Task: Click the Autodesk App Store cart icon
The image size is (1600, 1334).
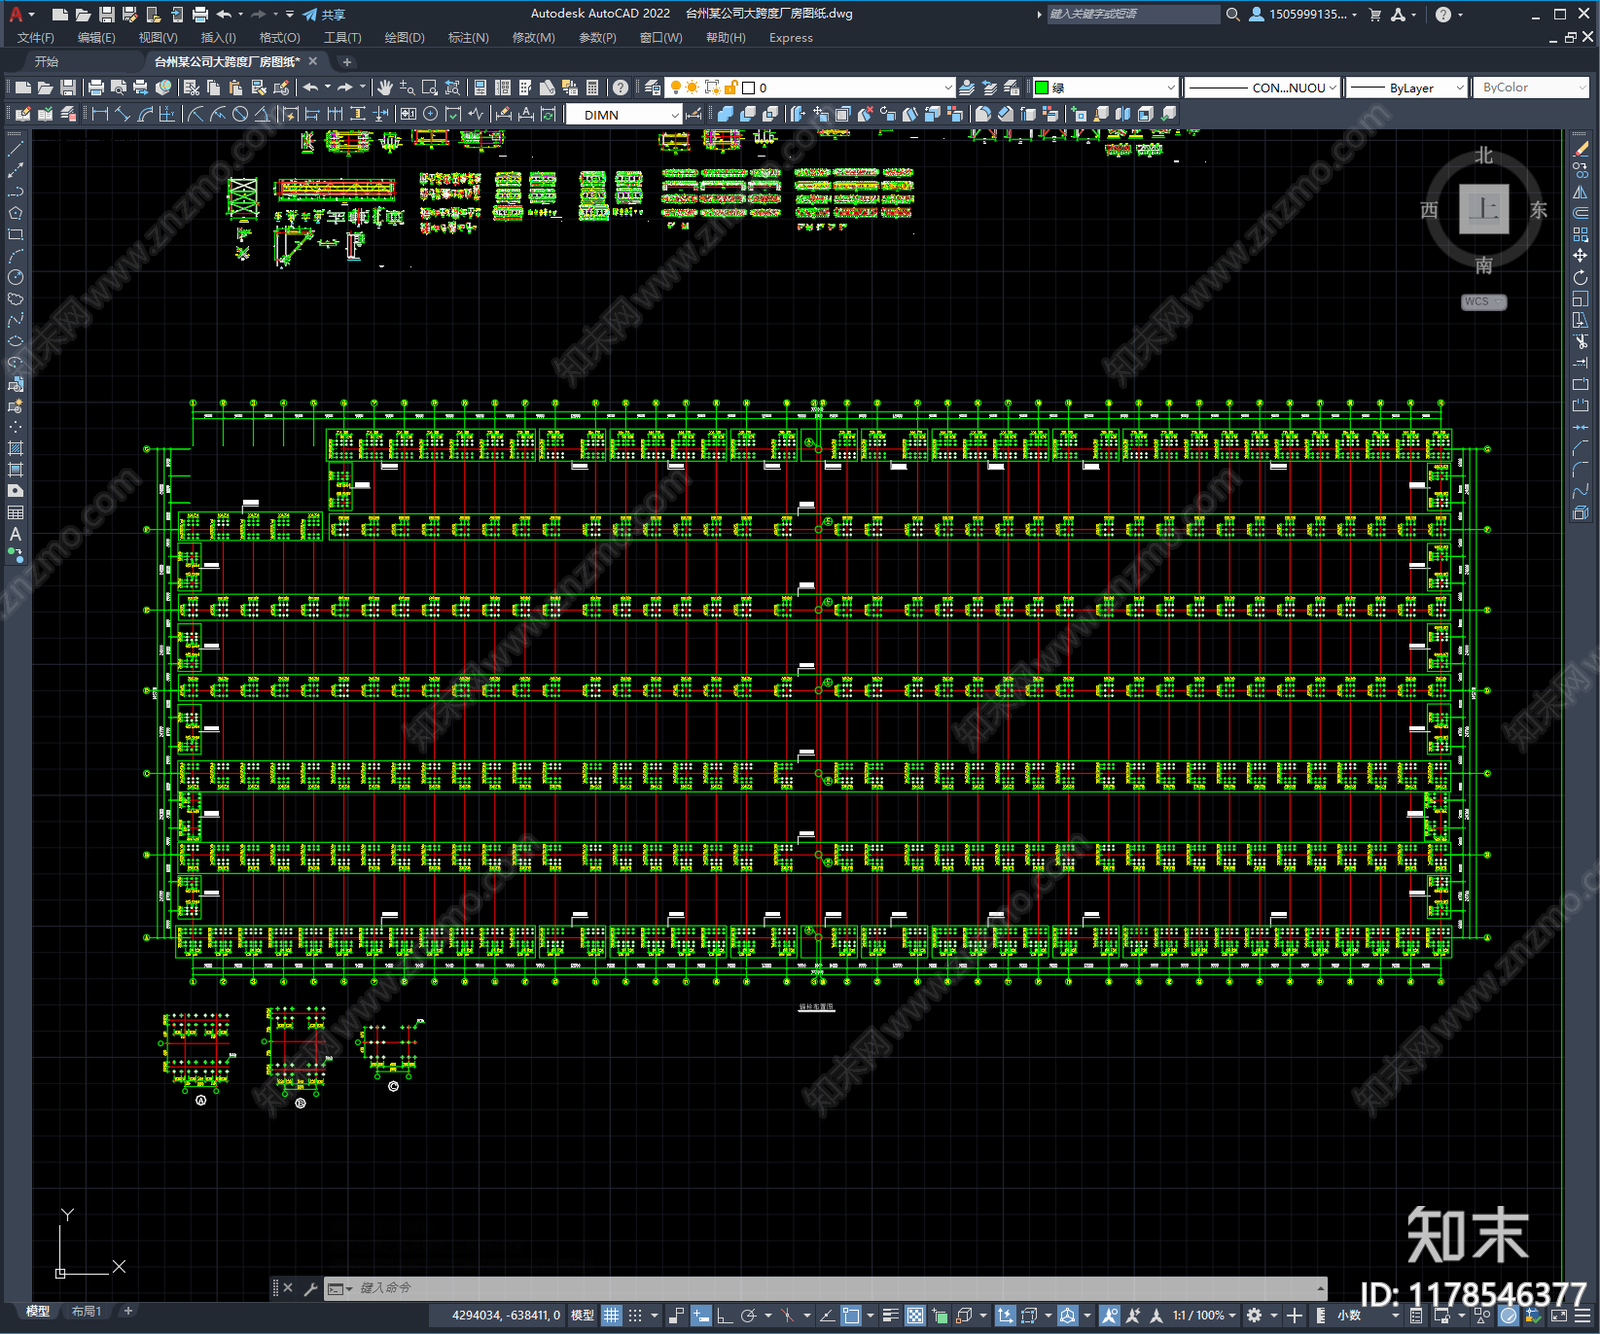Action: coord(1375,14)
